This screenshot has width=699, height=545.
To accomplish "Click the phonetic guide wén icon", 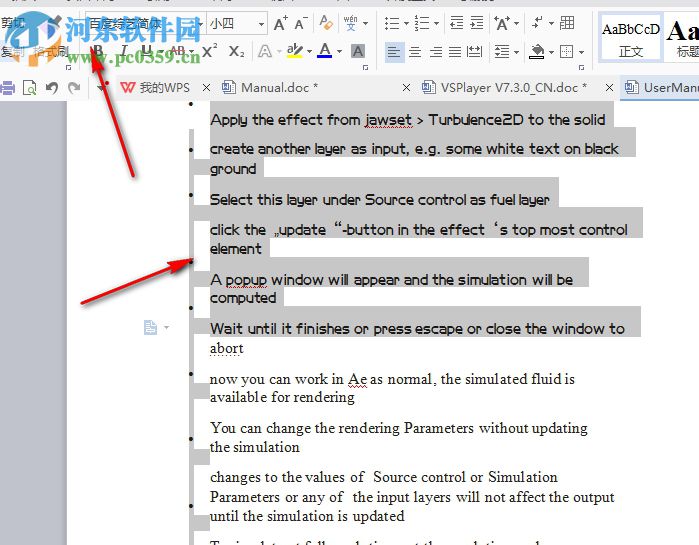I will click(x=350, y=23).
